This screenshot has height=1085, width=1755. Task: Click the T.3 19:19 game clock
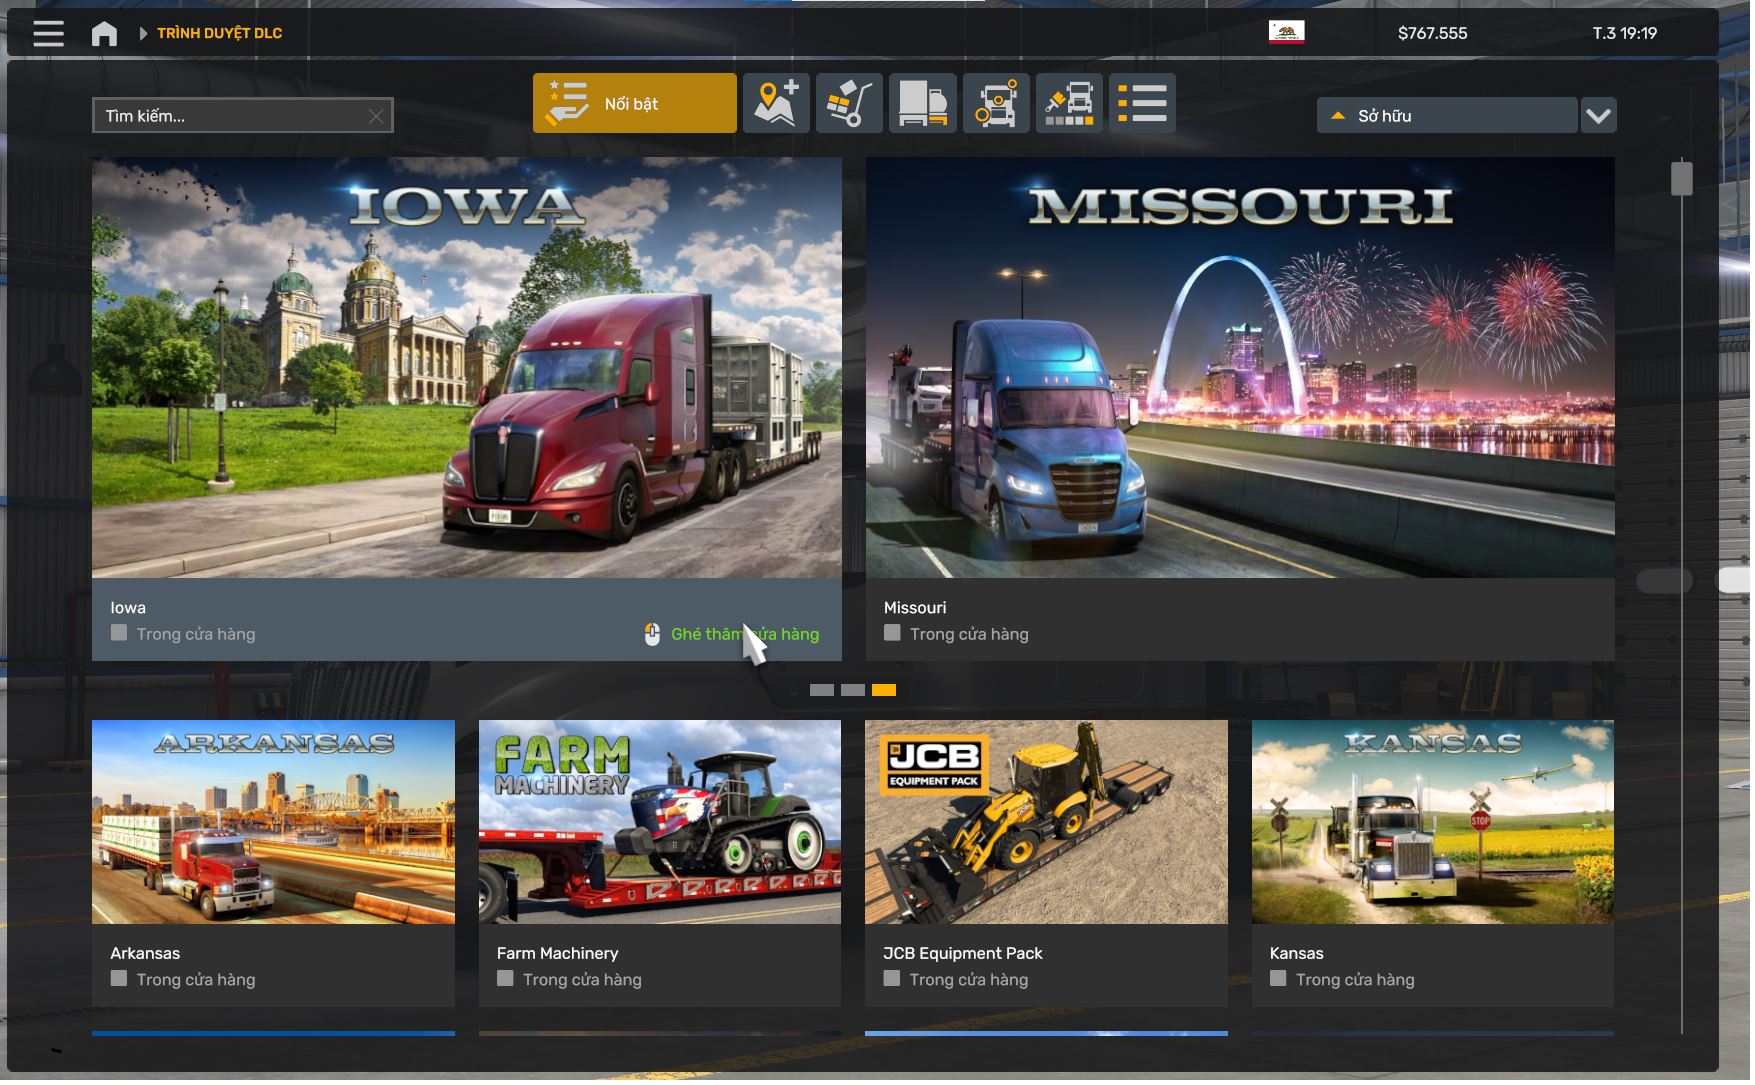coord(1624,33)
